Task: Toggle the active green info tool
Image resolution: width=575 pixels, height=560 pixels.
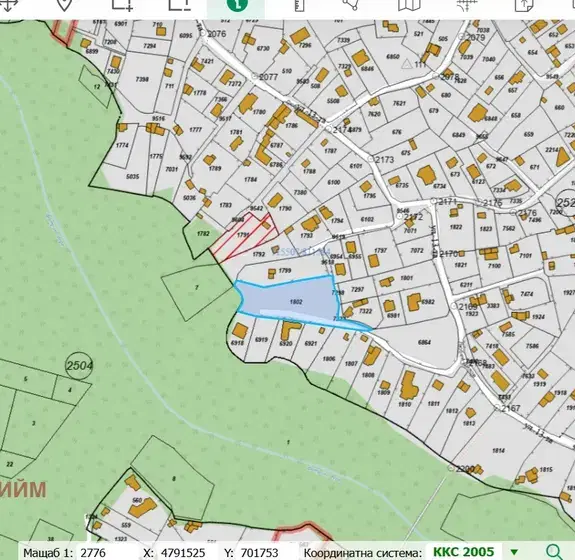Action: pos(237,5)
